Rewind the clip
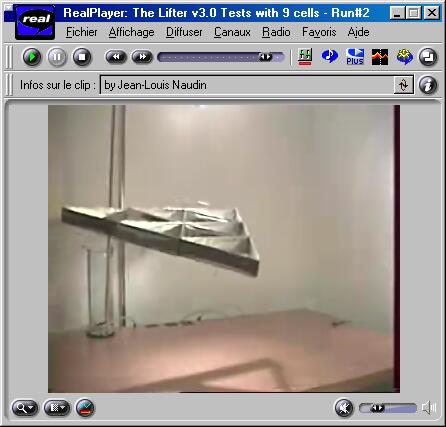 pyautogui.click(x=116, y=57)
